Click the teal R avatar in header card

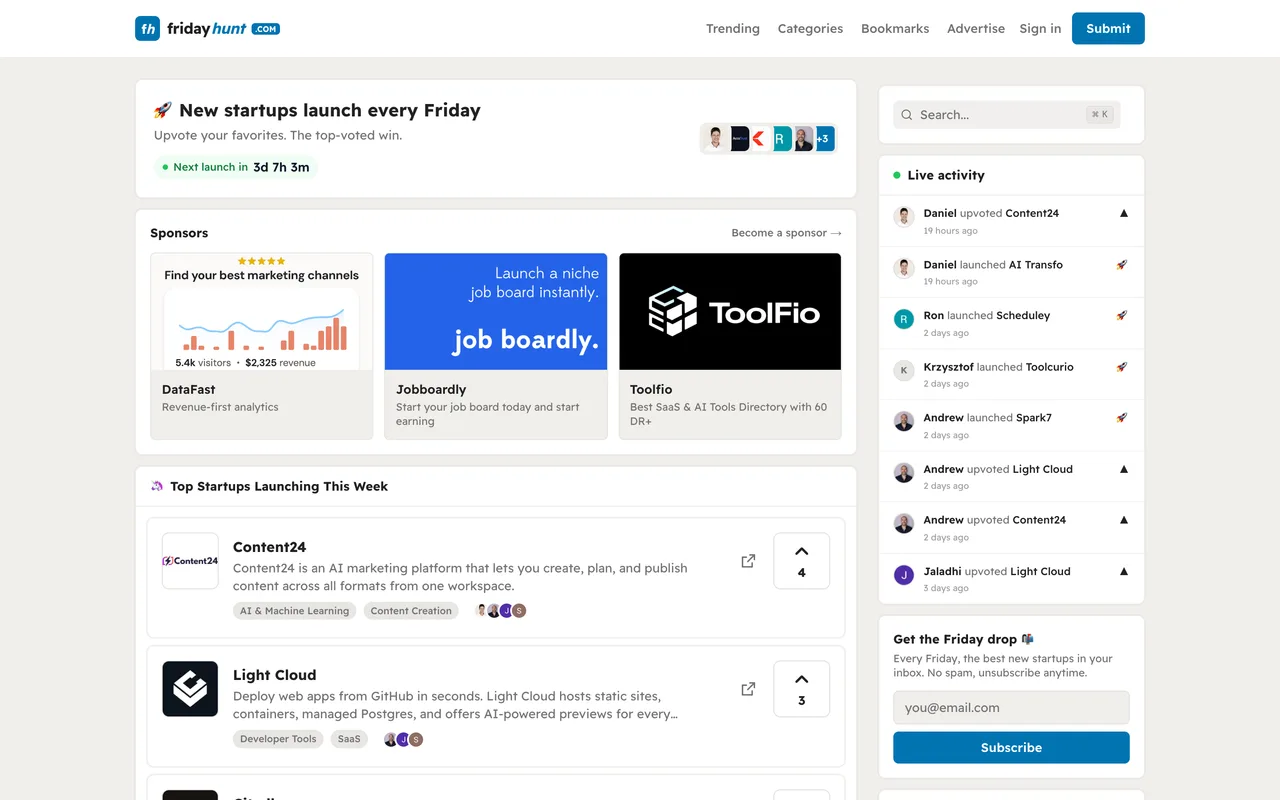781,138
